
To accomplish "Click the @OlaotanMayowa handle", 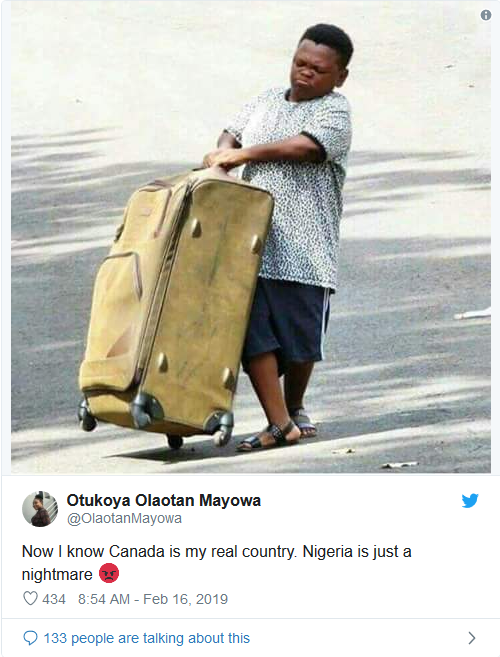I will pos(124,518).
